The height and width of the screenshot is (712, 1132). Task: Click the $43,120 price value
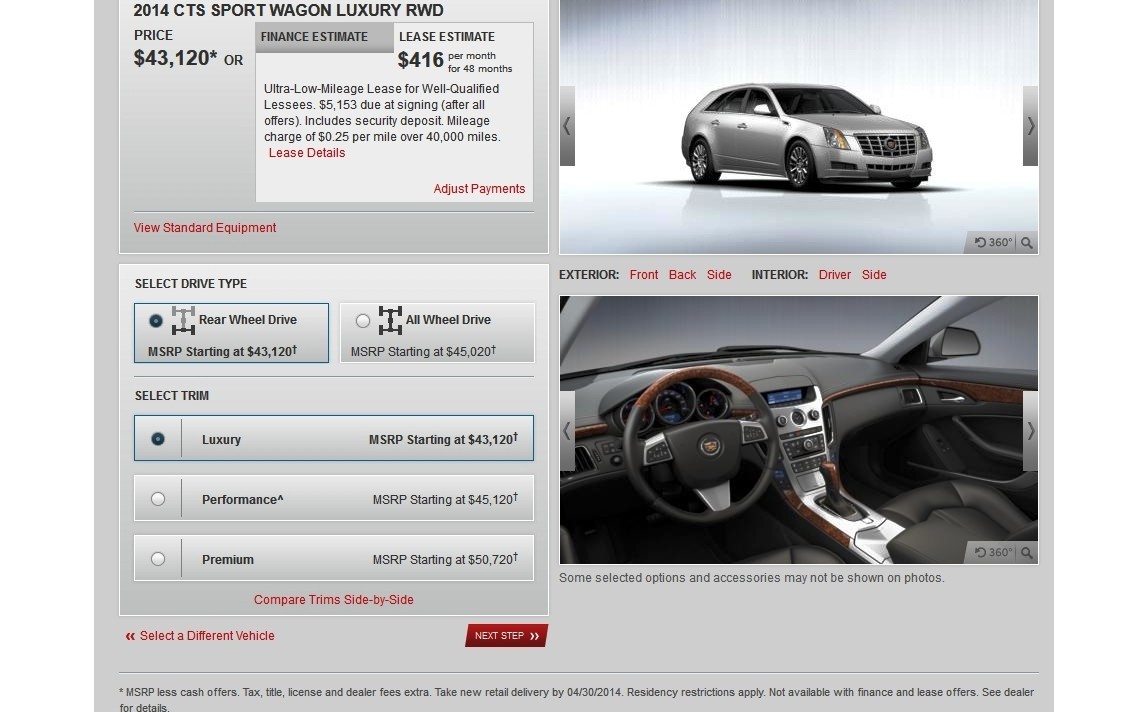pos(175,58)
